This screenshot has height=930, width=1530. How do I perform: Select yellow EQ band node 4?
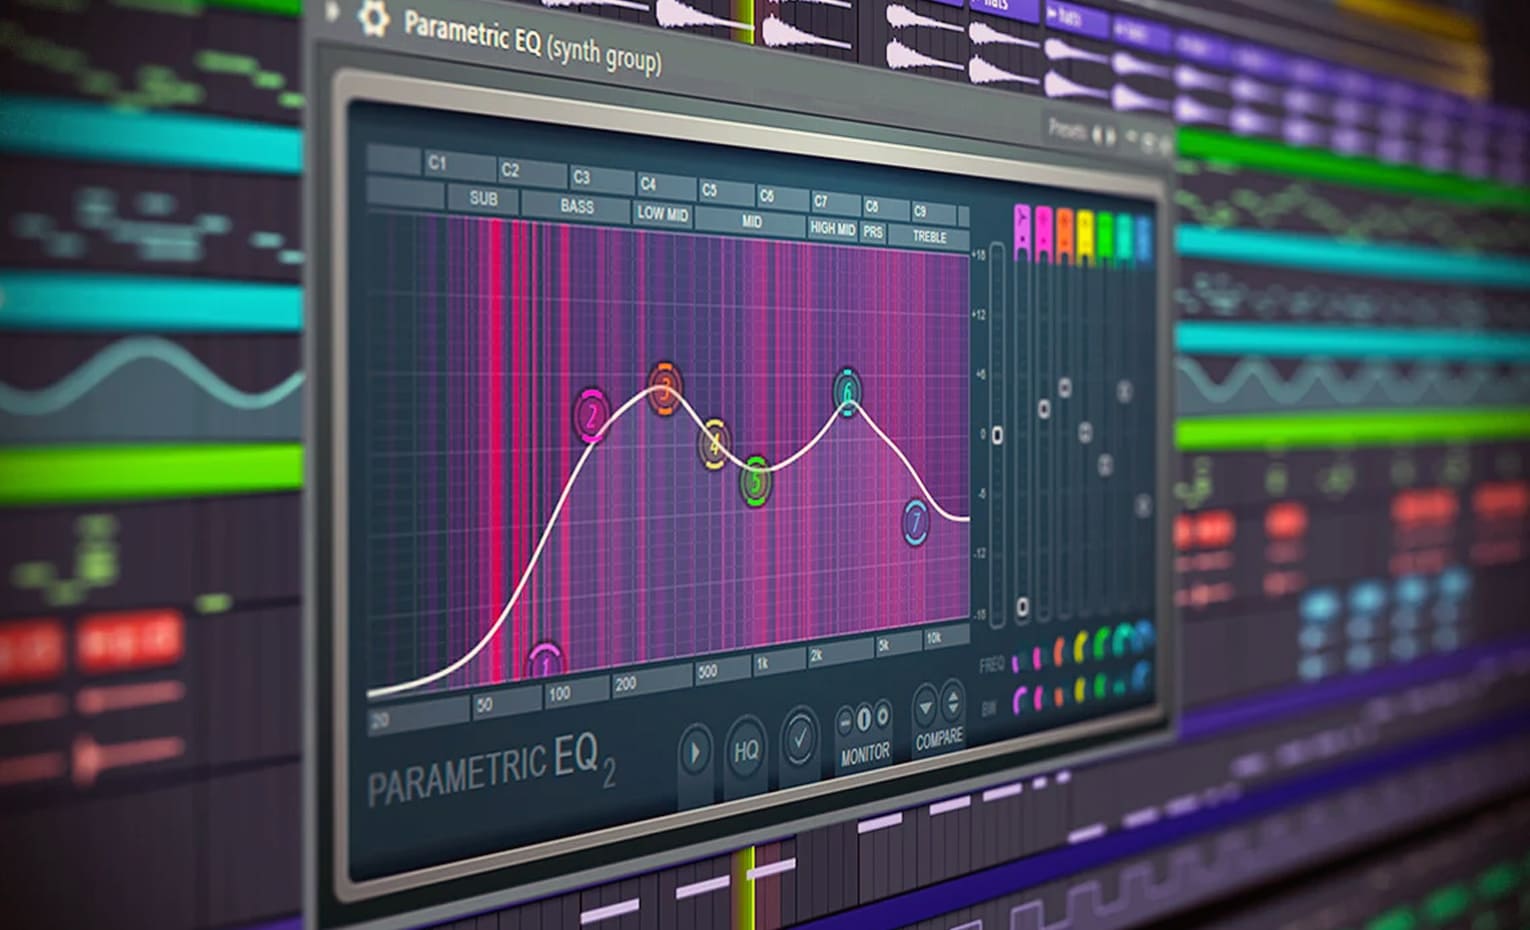click(714, 444)
